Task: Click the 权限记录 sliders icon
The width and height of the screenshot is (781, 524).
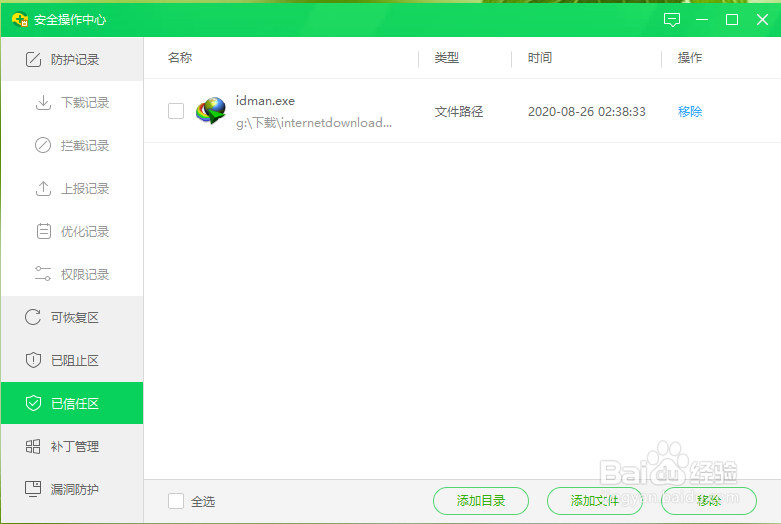Action: coord(43,274)
